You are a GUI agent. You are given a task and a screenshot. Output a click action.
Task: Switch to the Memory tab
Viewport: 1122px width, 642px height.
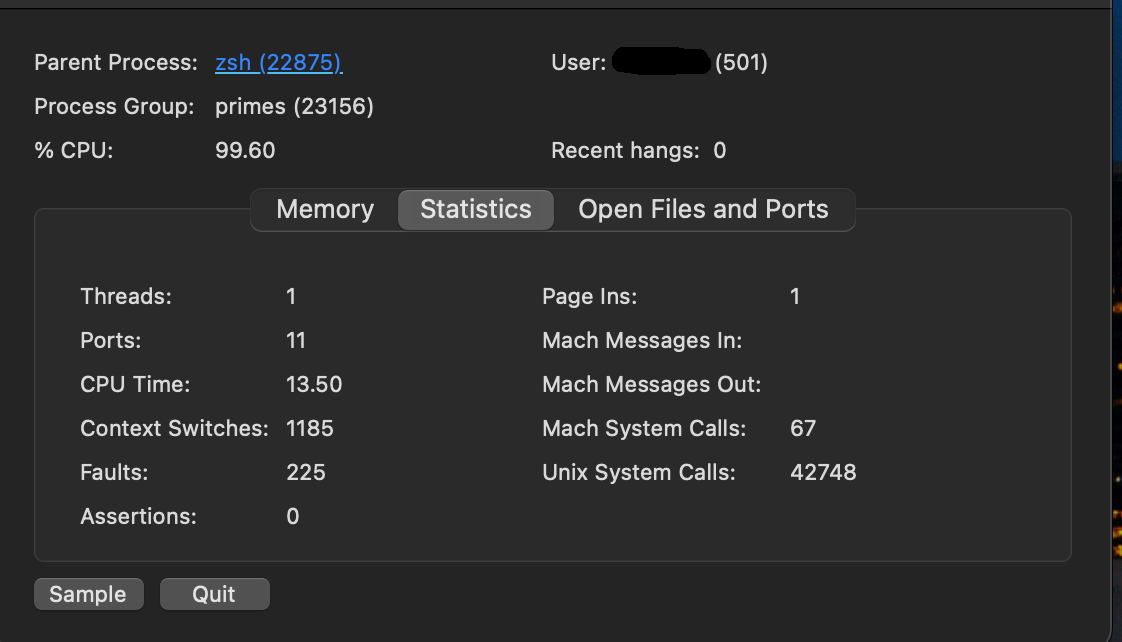click(x=325, y=210)
